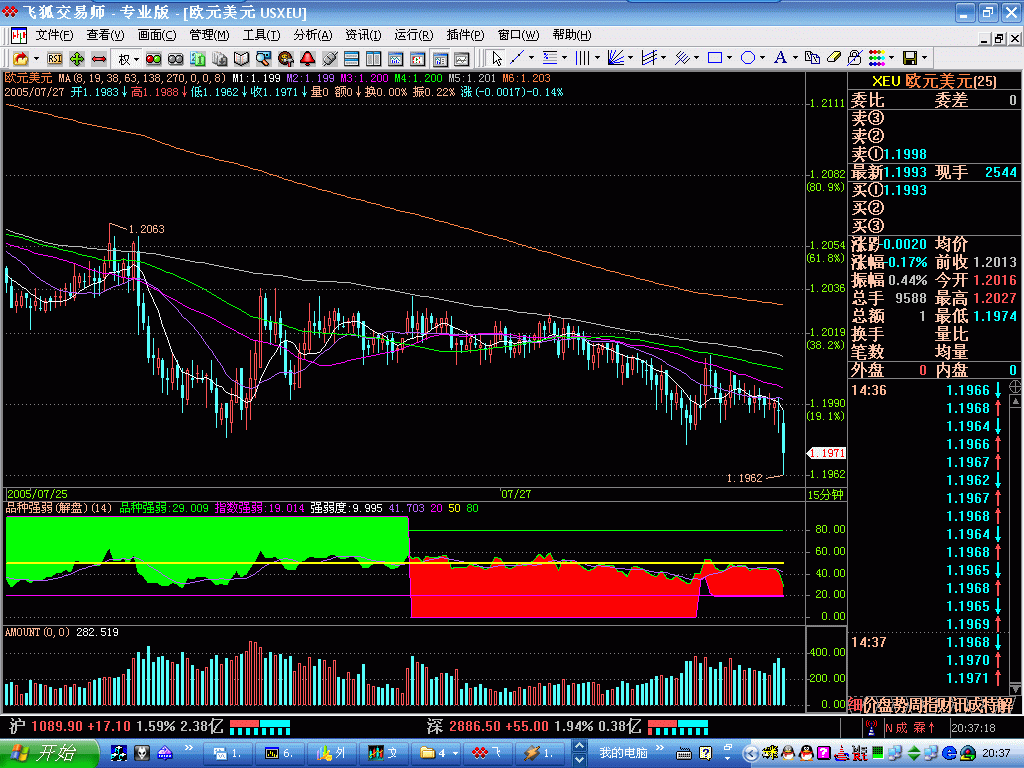Click the 21 numbered ranking icon
Viewport: 1024px width, 768px height.
pos(198,59)
